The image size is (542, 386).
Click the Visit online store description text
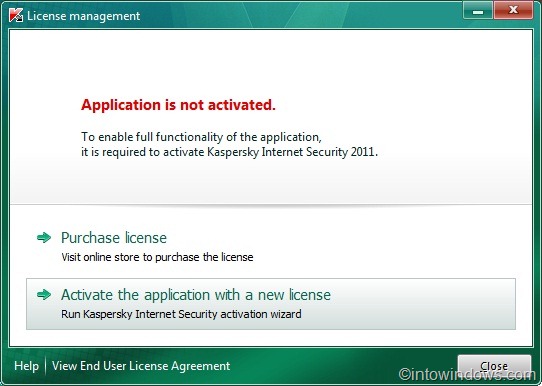157,257
